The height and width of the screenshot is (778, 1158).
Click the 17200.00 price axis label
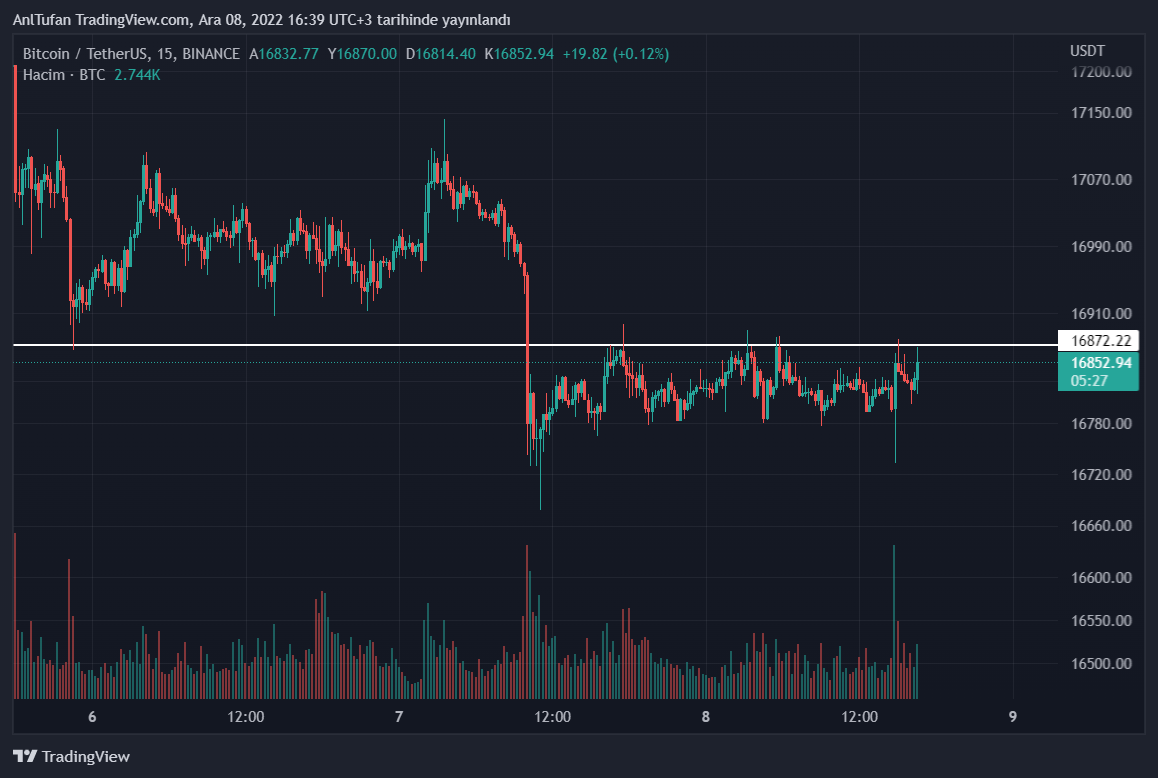1101,72
